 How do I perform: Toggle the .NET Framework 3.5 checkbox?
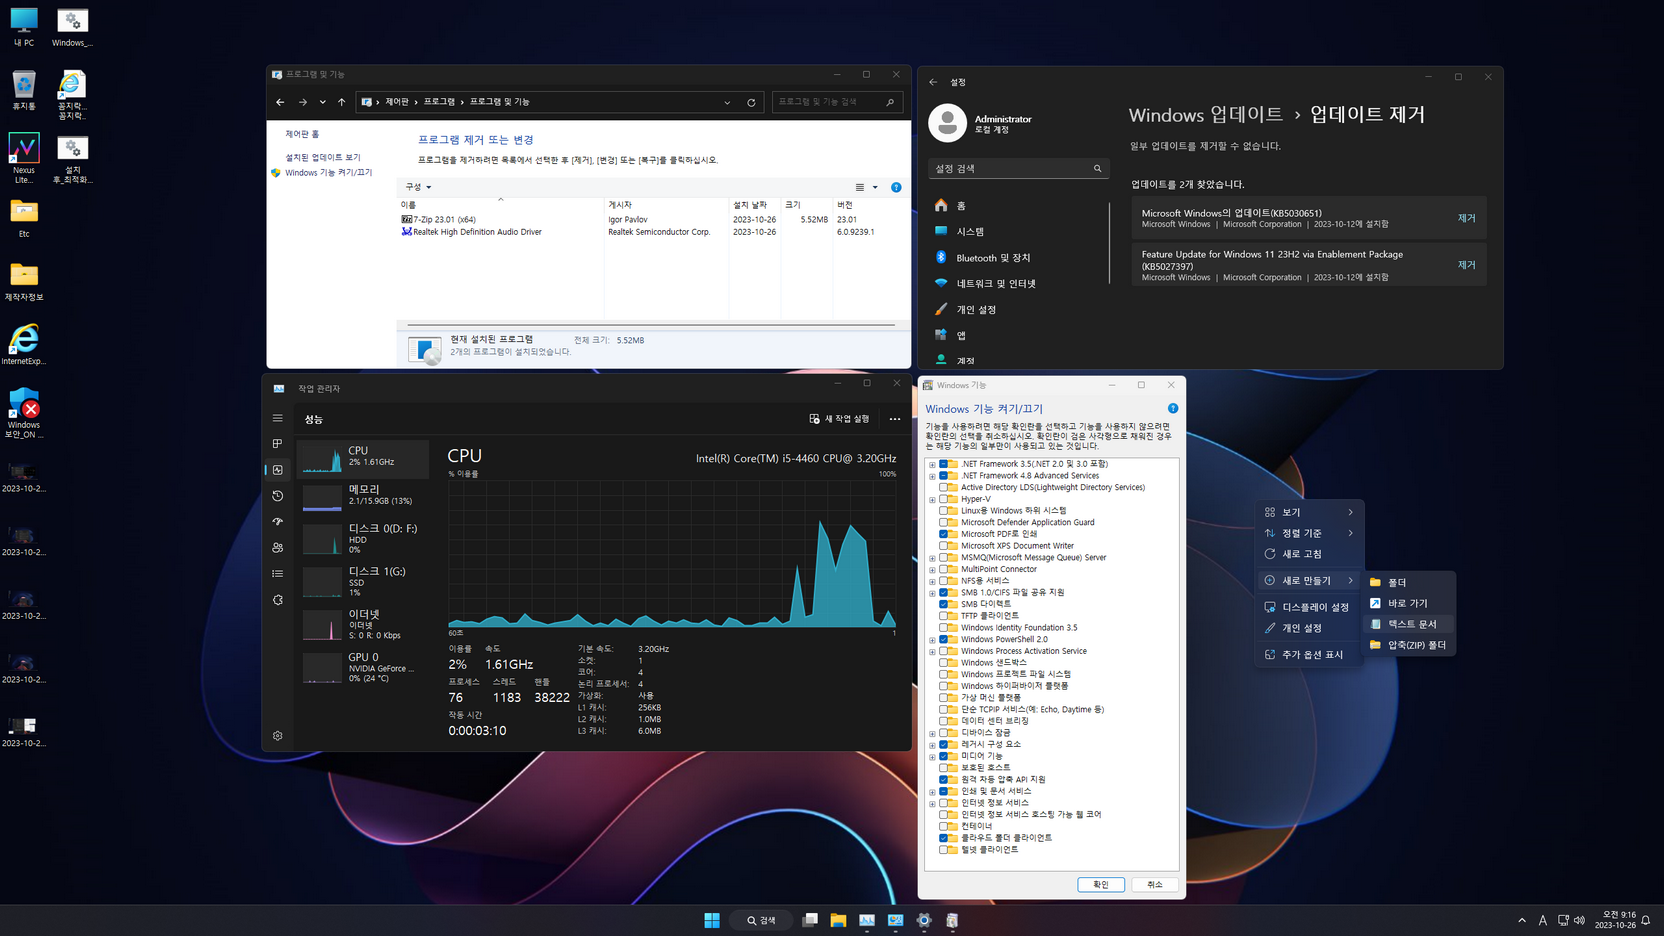point(944,464)
